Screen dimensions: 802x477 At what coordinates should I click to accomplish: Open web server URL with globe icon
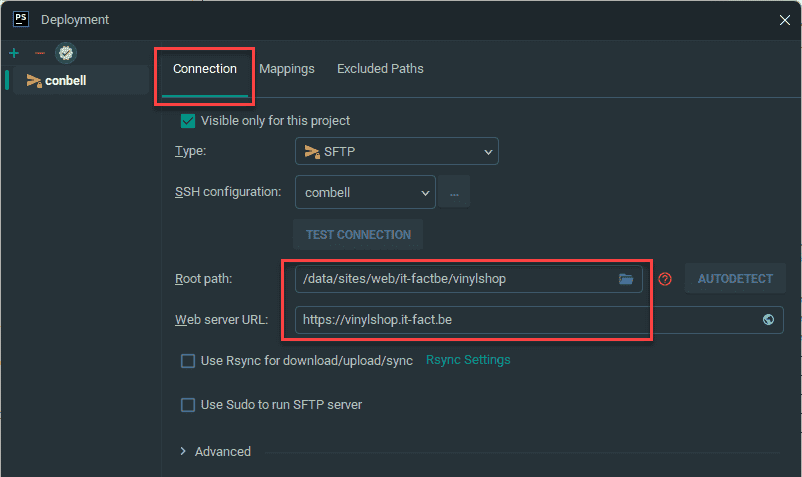click(x=768, y=320)
